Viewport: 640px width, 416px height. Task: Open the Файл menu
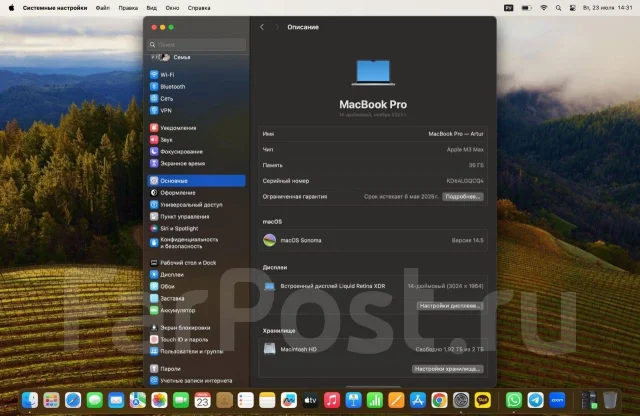tap(102, 8)
